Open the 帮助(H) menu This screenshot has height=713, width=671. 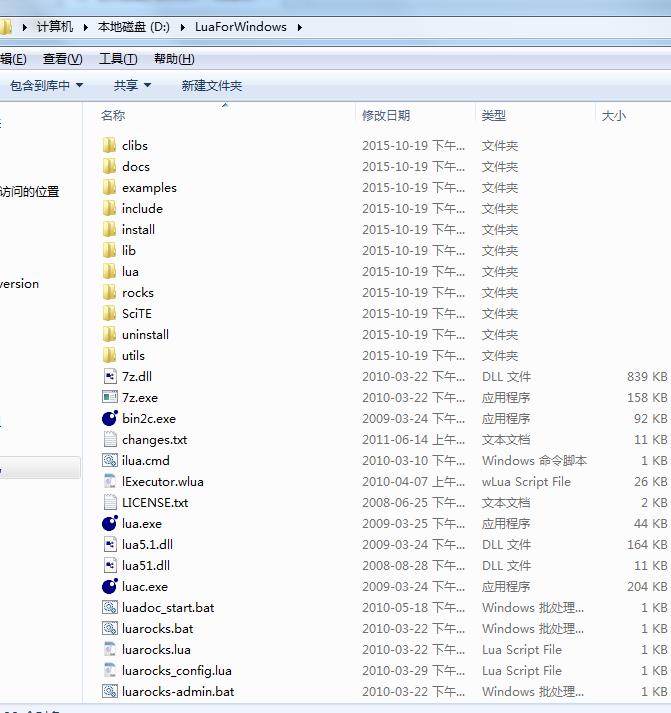[174, 59]
